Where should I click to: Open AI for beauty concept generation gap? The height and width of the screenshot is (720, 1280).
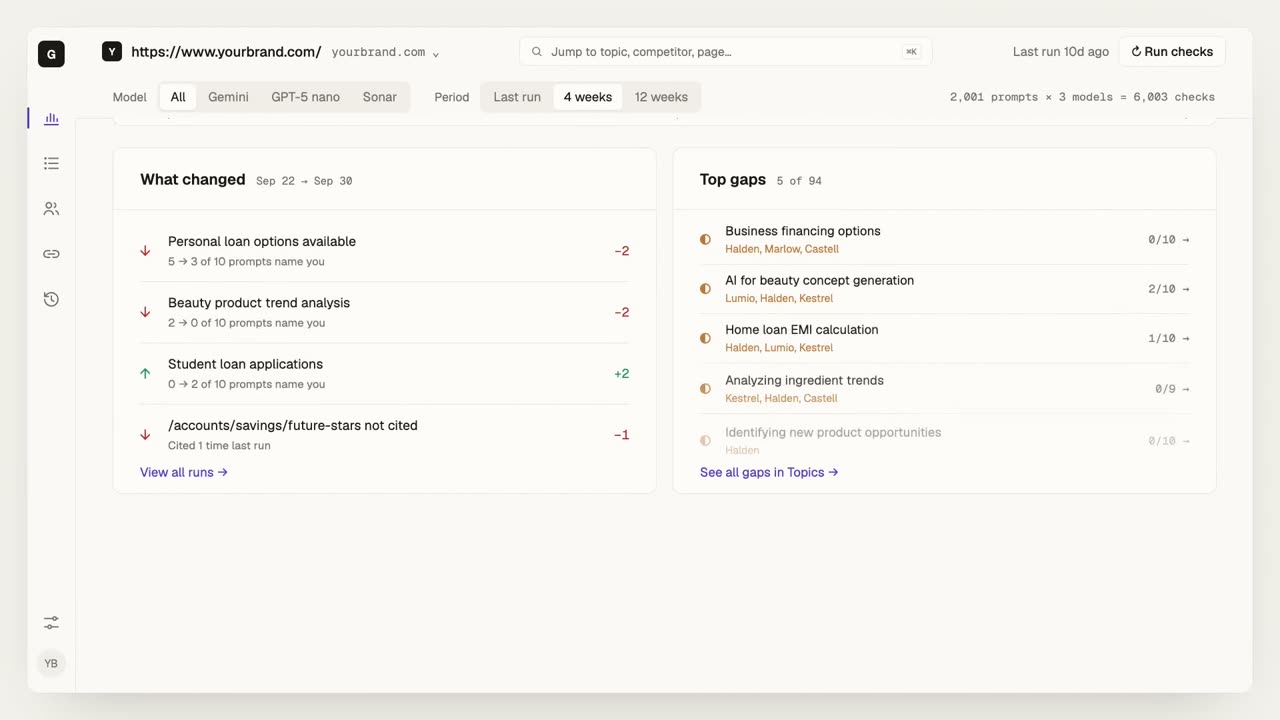tap(945, 289)
